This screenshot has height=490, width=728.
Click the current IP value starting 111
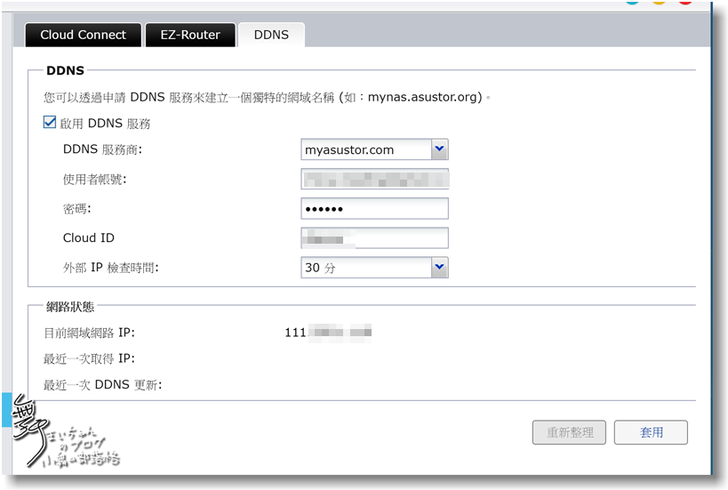pyautogui.click(x=328, y=333)
